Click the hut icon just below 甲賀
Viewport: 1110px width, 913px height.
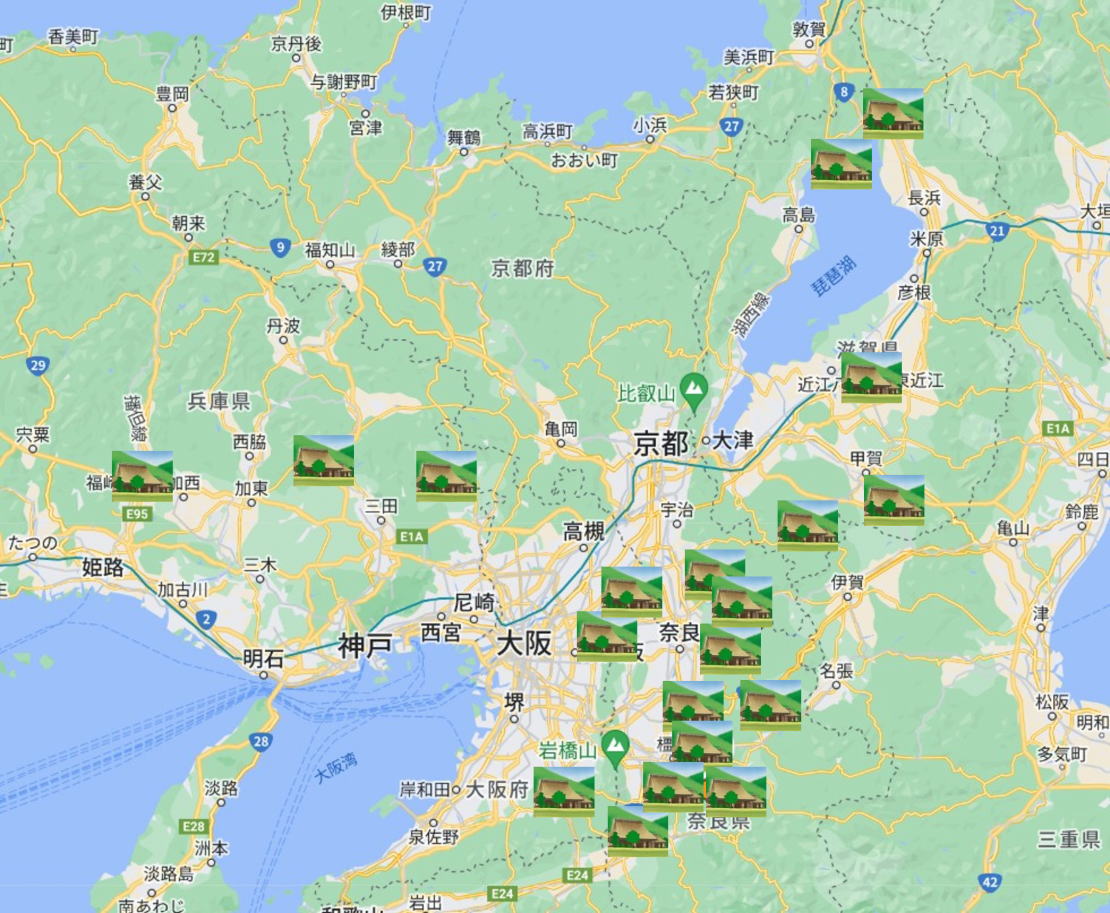[x=893, y=500]
